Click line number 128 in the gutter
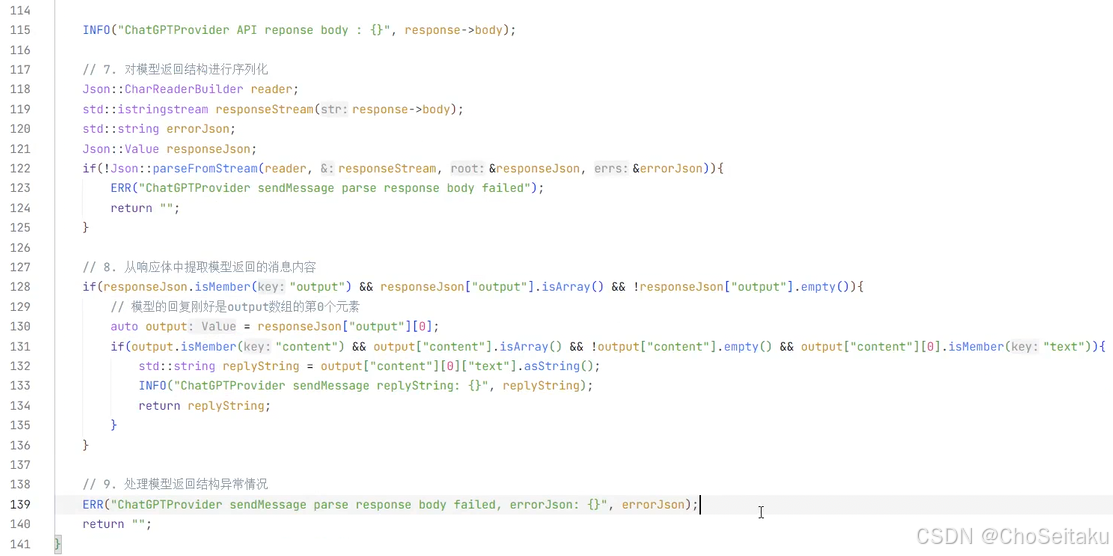Screen dimensions: 1113x556 tap(19, 287)
